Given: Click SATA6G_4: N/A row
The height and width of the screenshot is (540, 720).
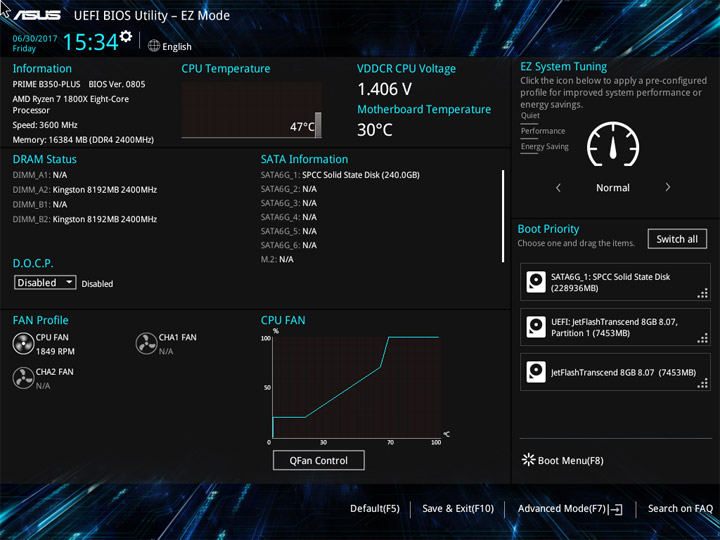Looking at the screenshot, I should point(289,217).
